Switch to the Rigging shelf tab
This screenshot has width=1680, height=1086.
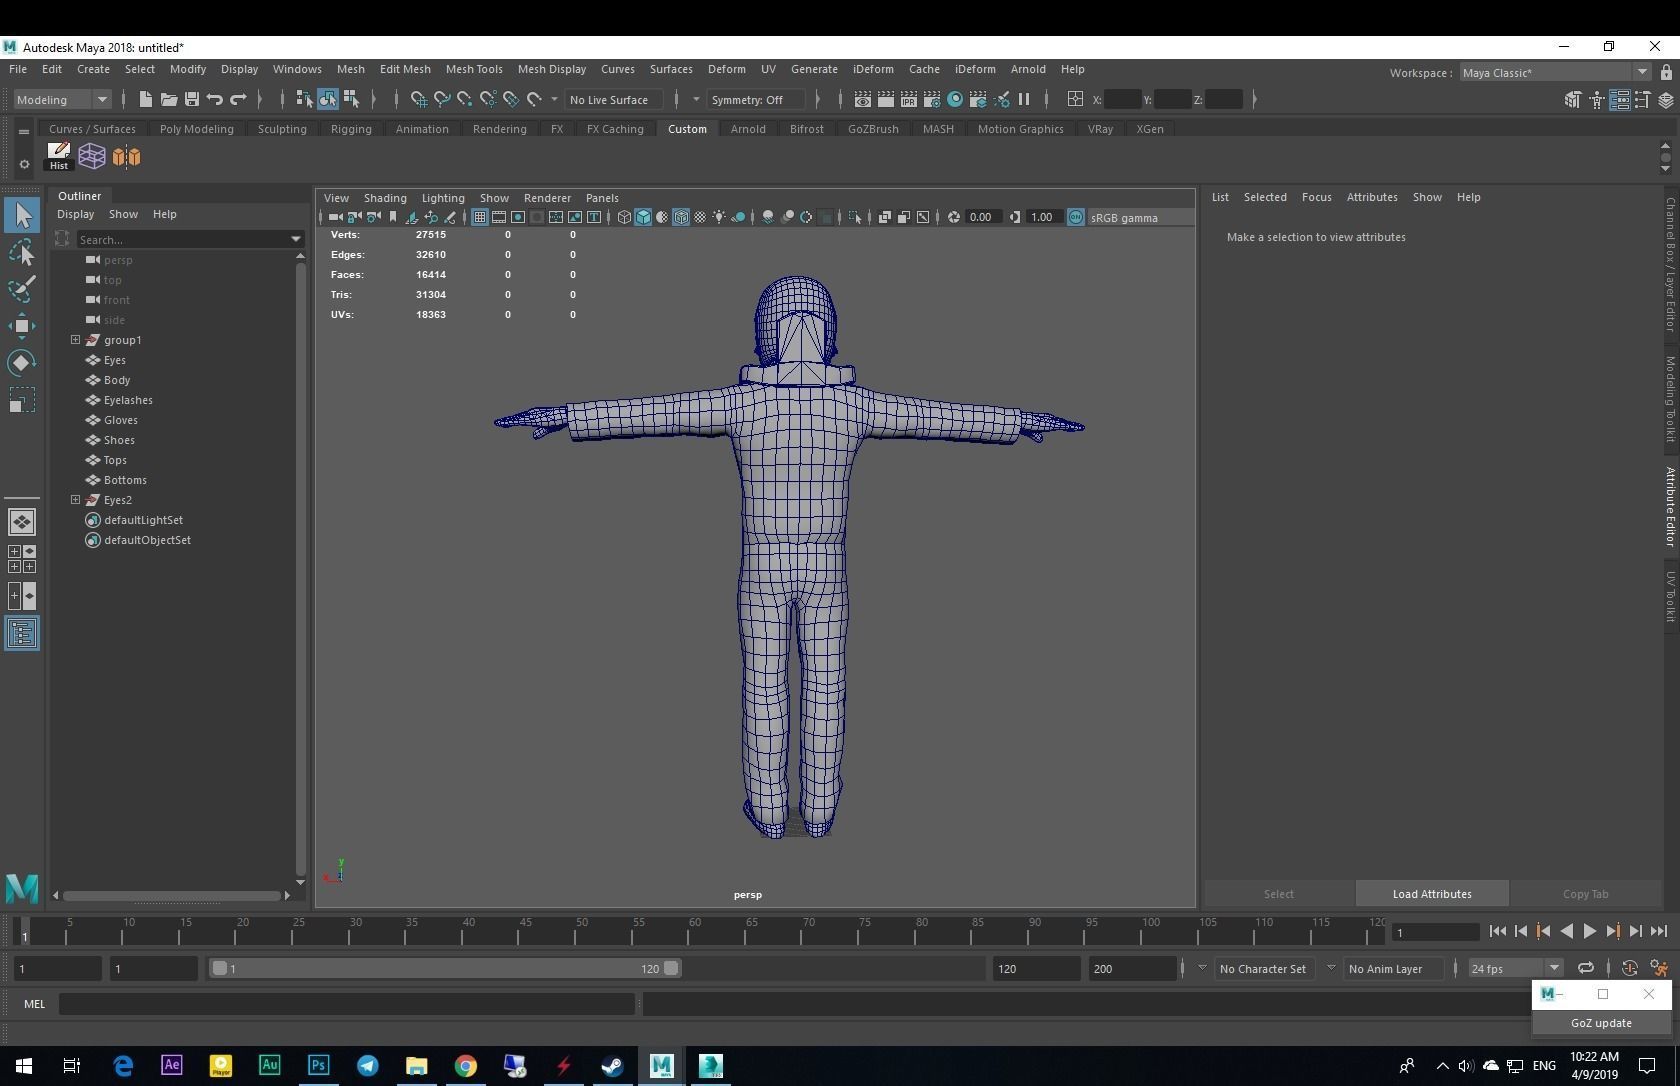351,129
